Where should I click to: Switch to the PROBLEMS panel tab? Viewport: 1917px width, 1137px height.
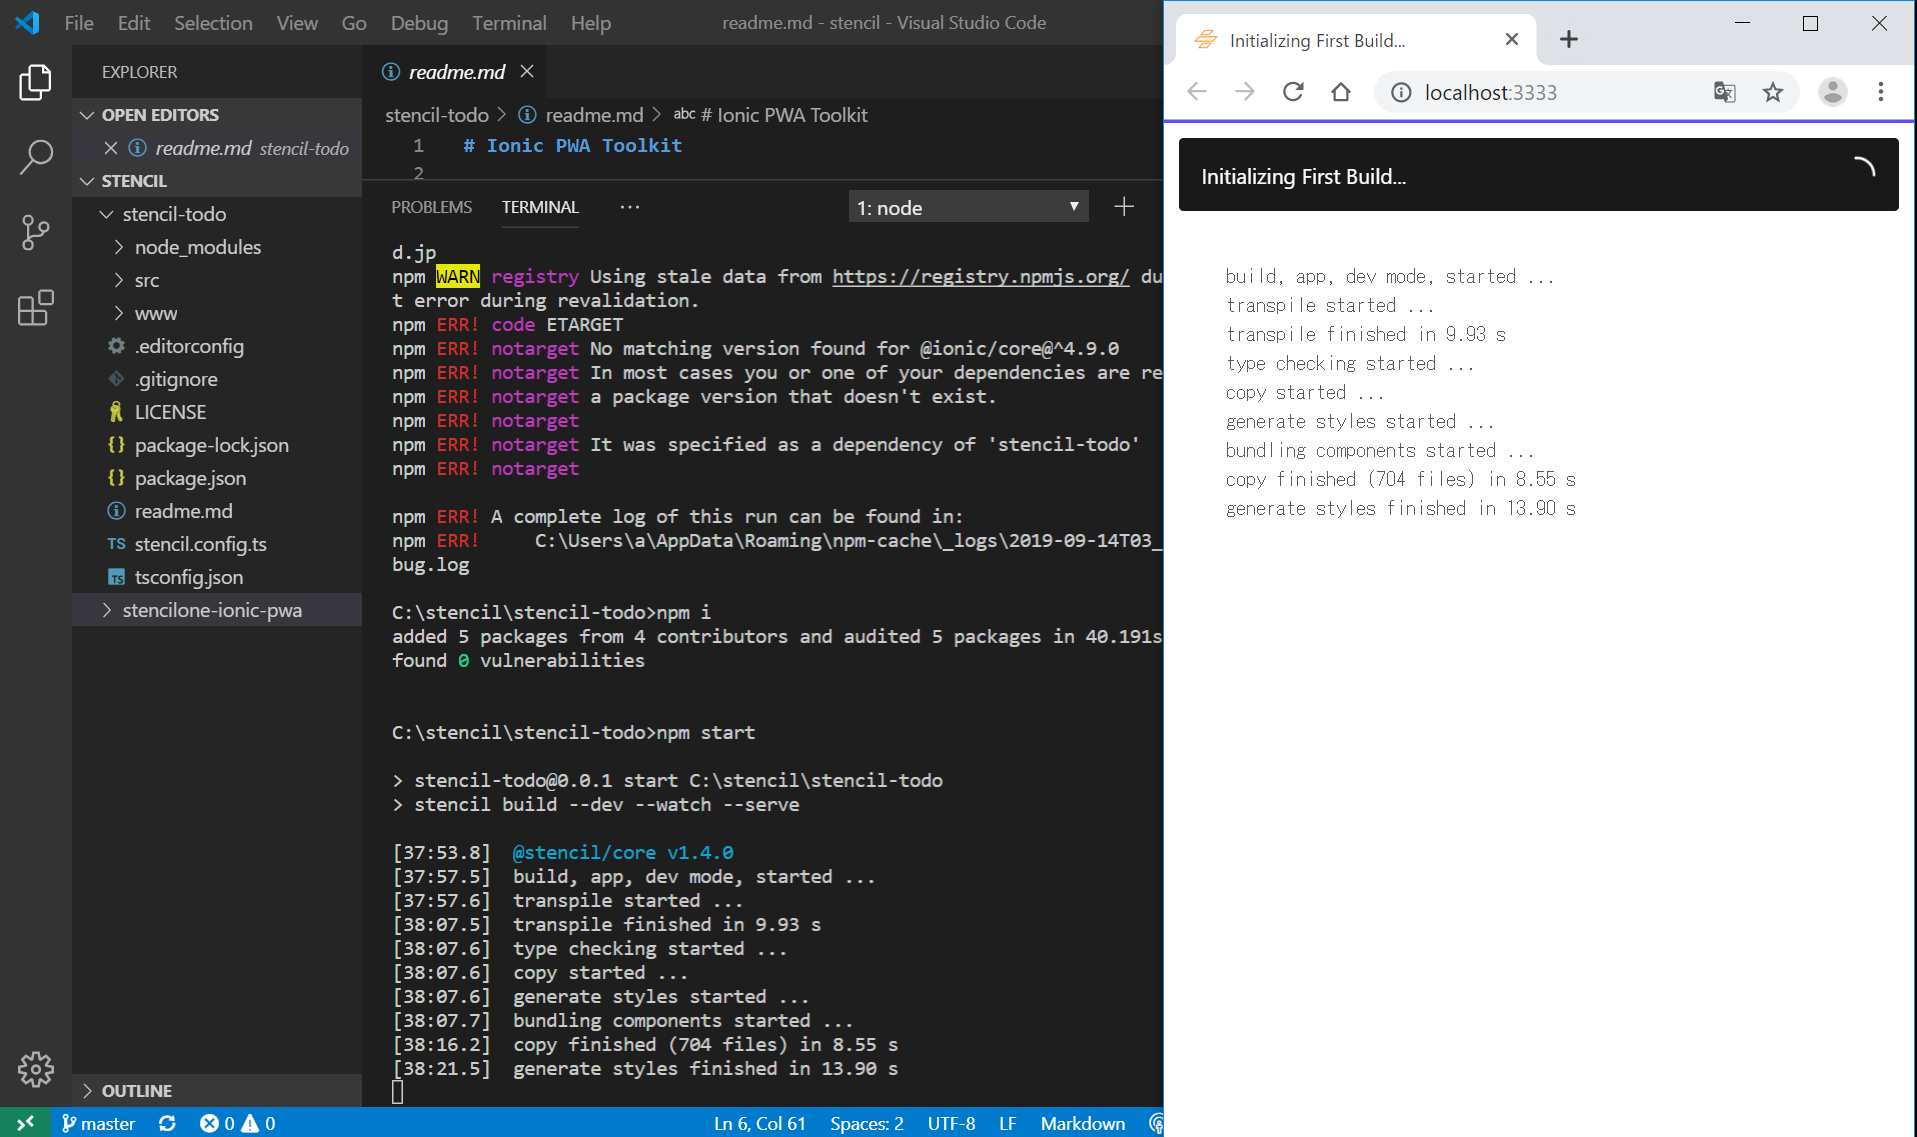tap(431, 207)
